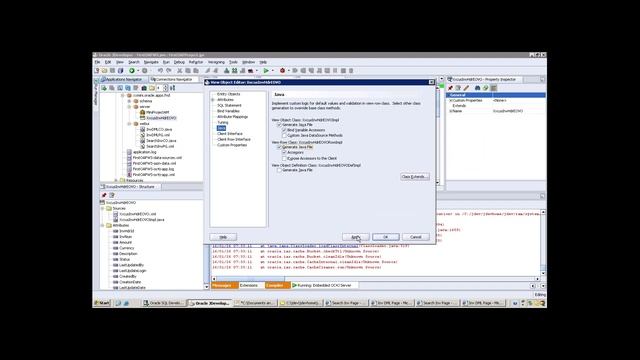Click the Paste toolbar icon
Screen dimensions: 640x360
click(196, 71)
